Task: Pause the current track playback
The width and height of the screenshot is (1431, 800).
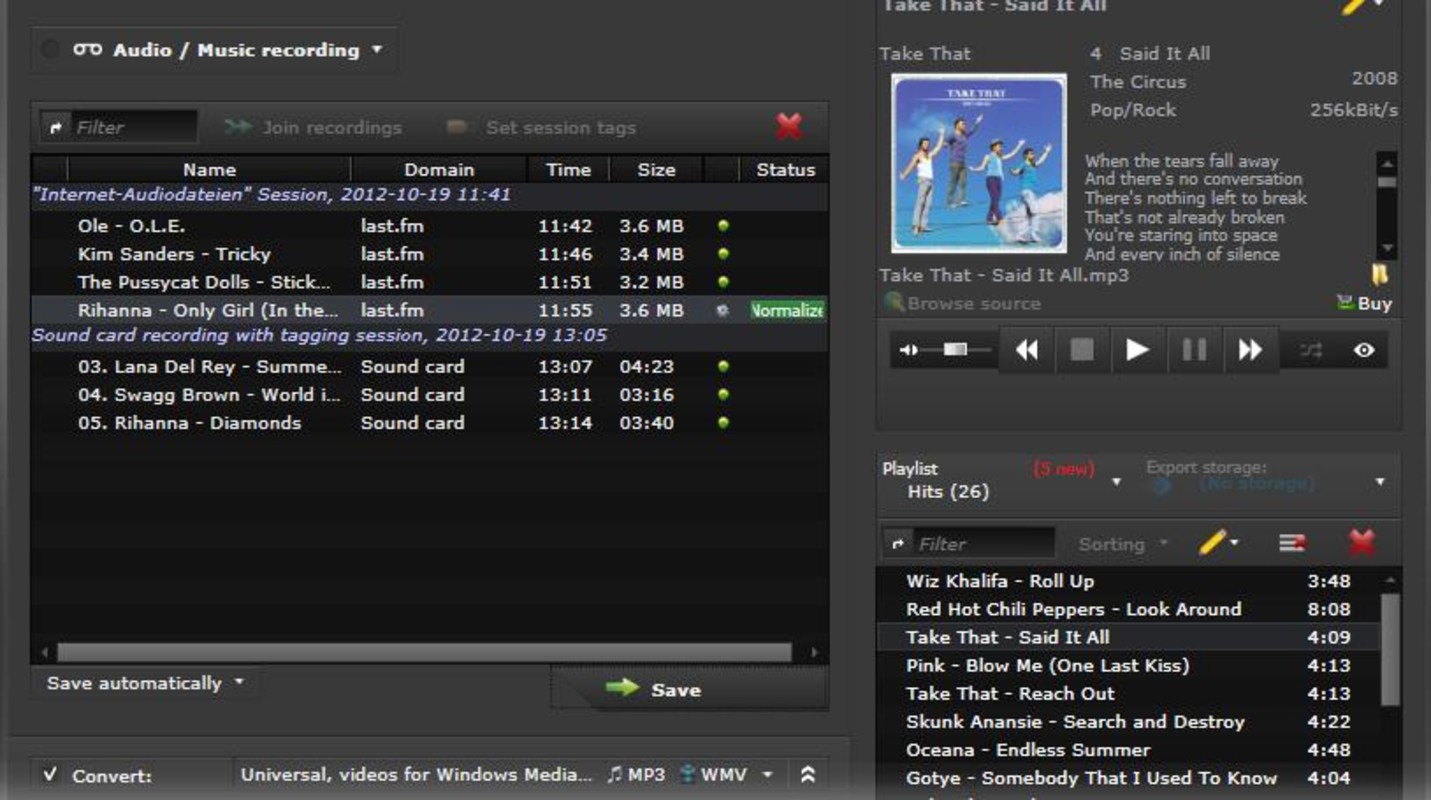Action: point(1194,350)
